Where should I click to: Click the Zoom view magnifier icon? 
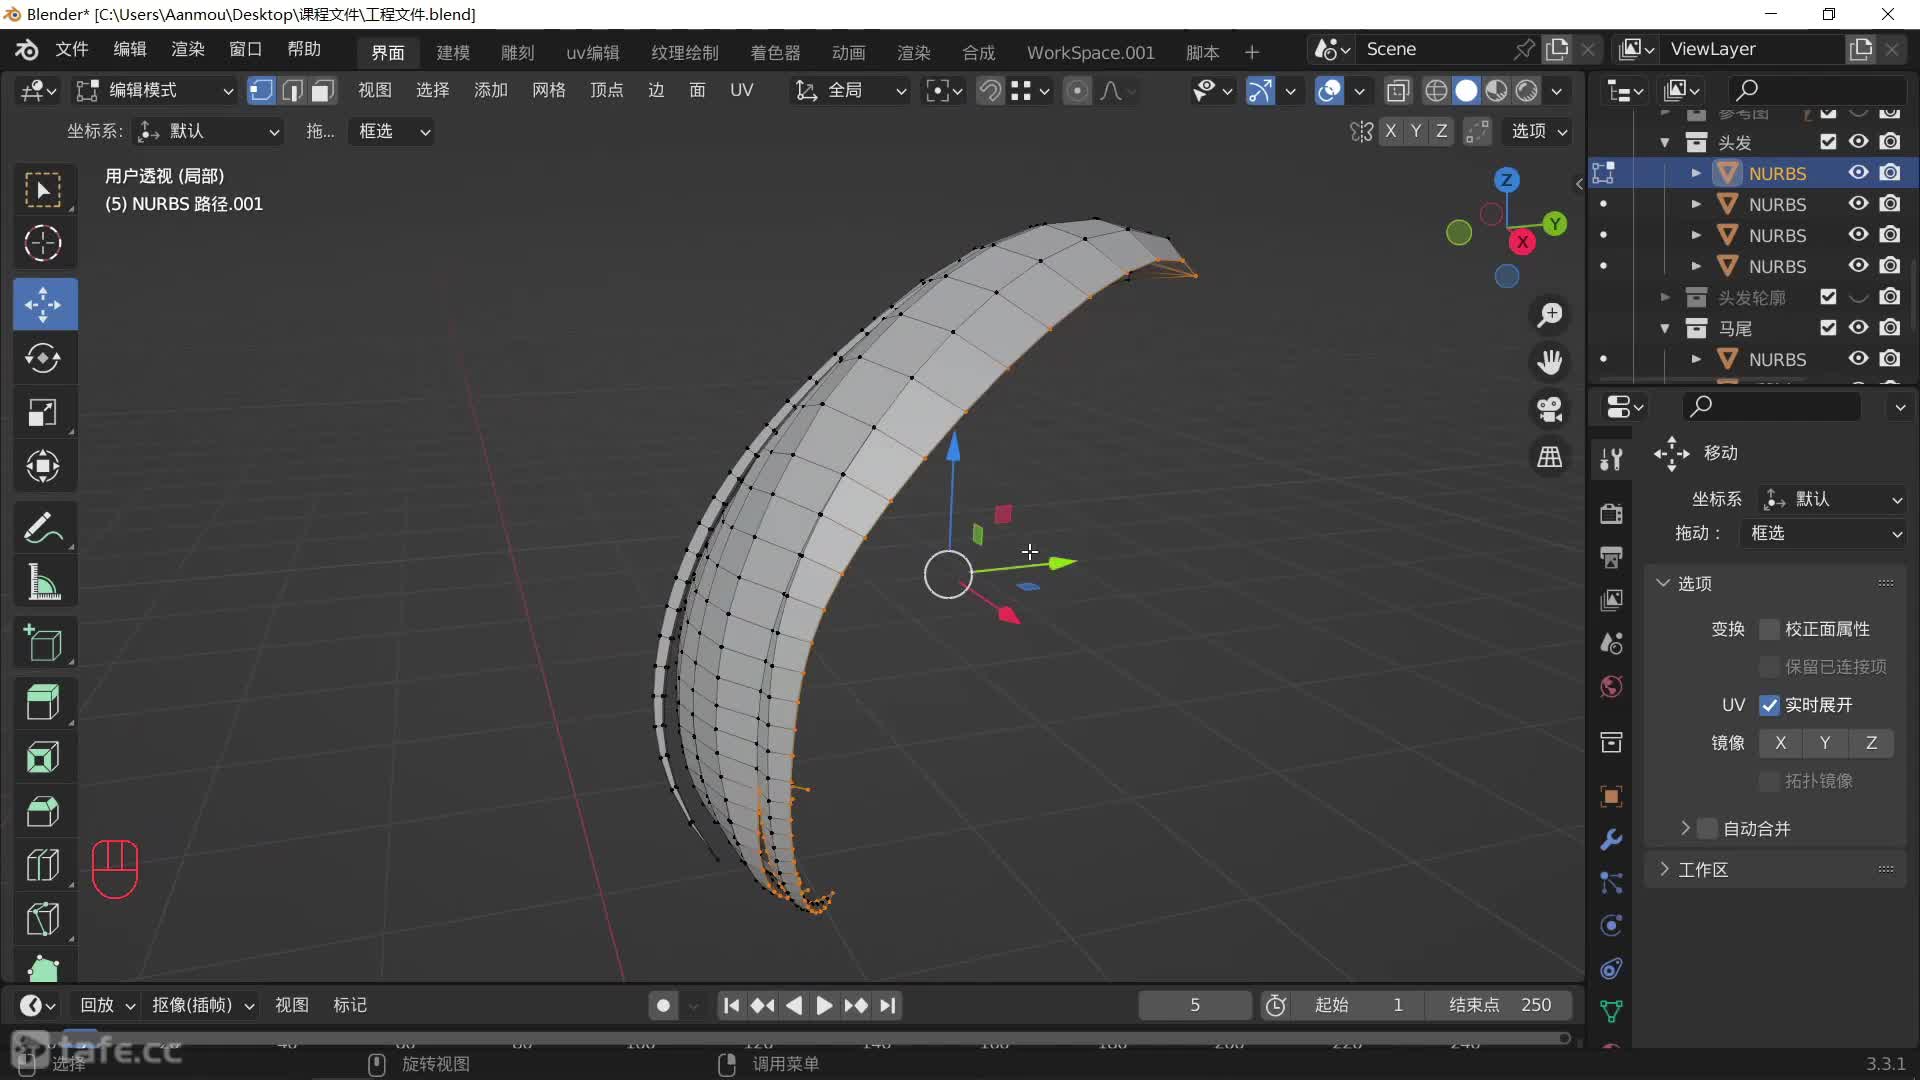pos(1549,315)
